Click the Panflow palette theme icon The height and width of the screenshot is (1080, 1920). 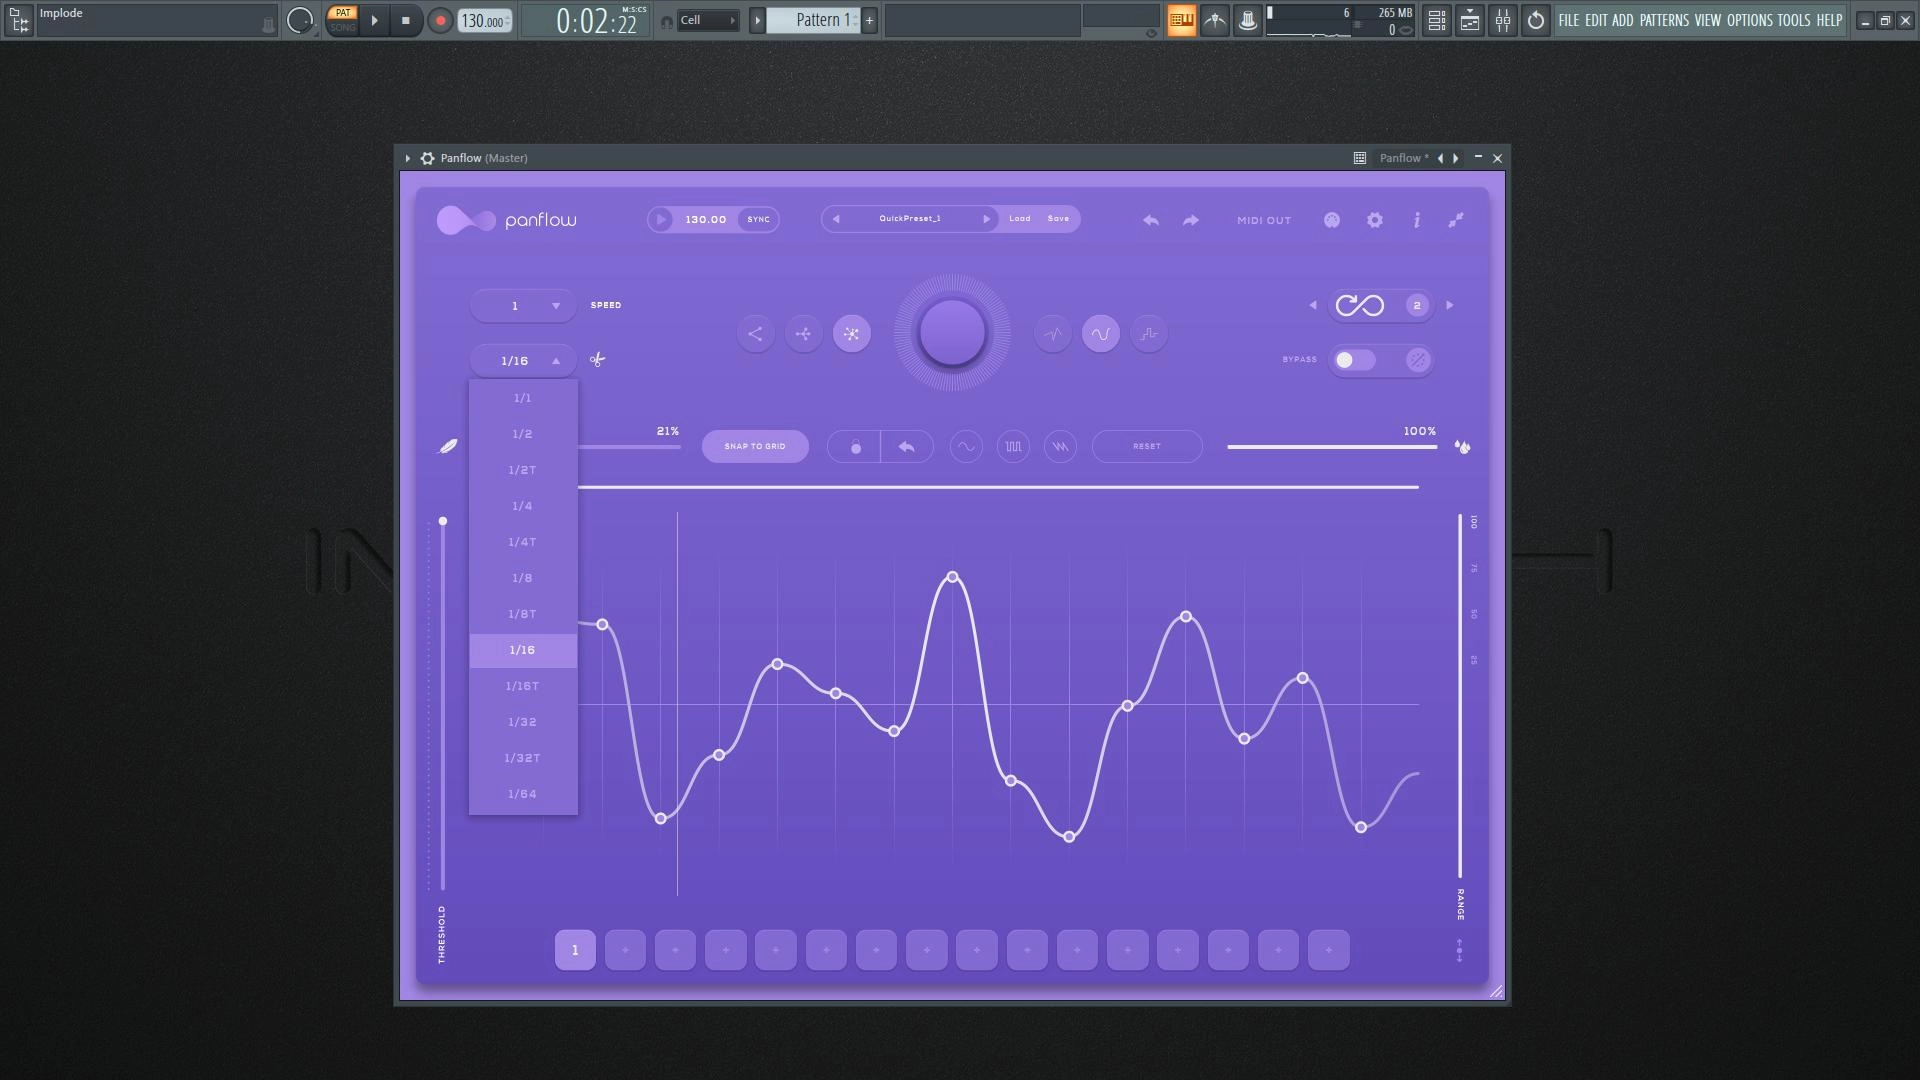click(x=1332, y=220)
